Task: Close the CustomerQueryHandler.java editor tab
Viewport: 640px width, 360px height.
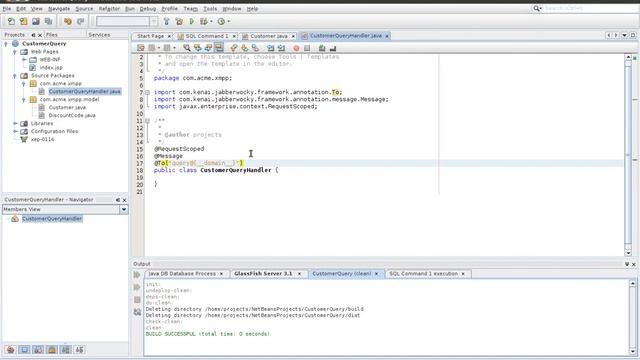Action: [387, 36]
